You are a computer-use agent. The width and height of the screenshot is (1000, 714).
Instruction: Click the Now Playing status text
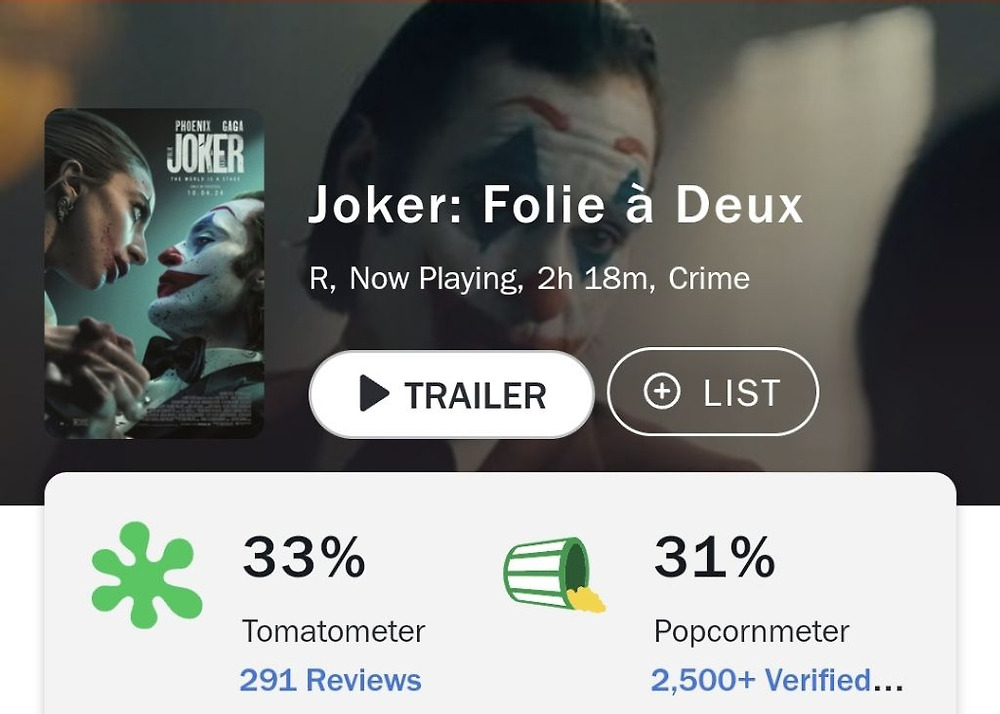[x=434, y=279]
